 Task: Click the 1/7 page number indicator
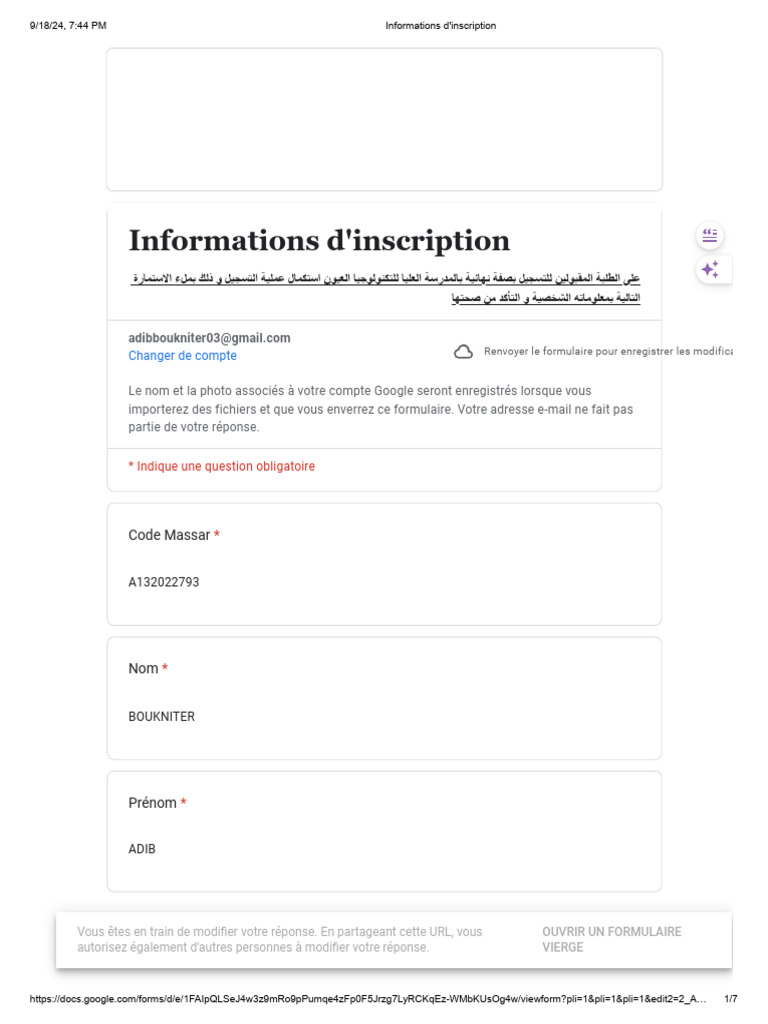730,999
